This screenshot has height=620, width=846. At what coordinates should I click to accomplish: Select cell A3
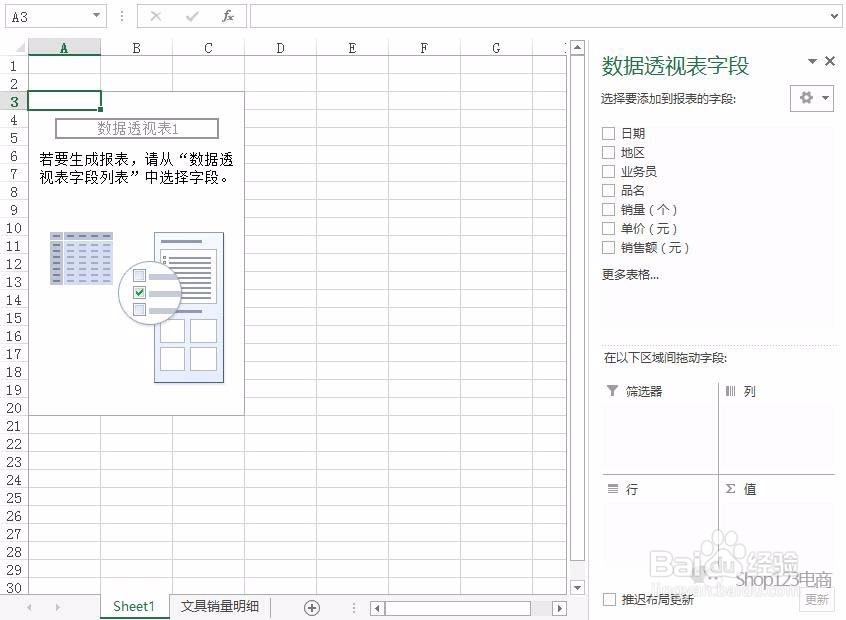[x=64, y=101]
